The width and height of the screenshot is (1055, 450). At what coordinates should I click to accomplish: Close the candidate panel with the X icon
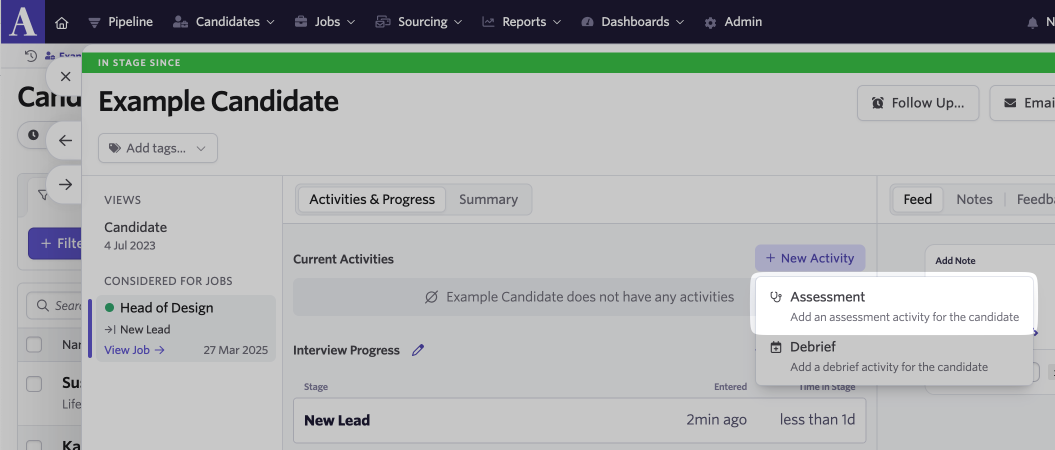pyautogui.click(x=65, y=77)
